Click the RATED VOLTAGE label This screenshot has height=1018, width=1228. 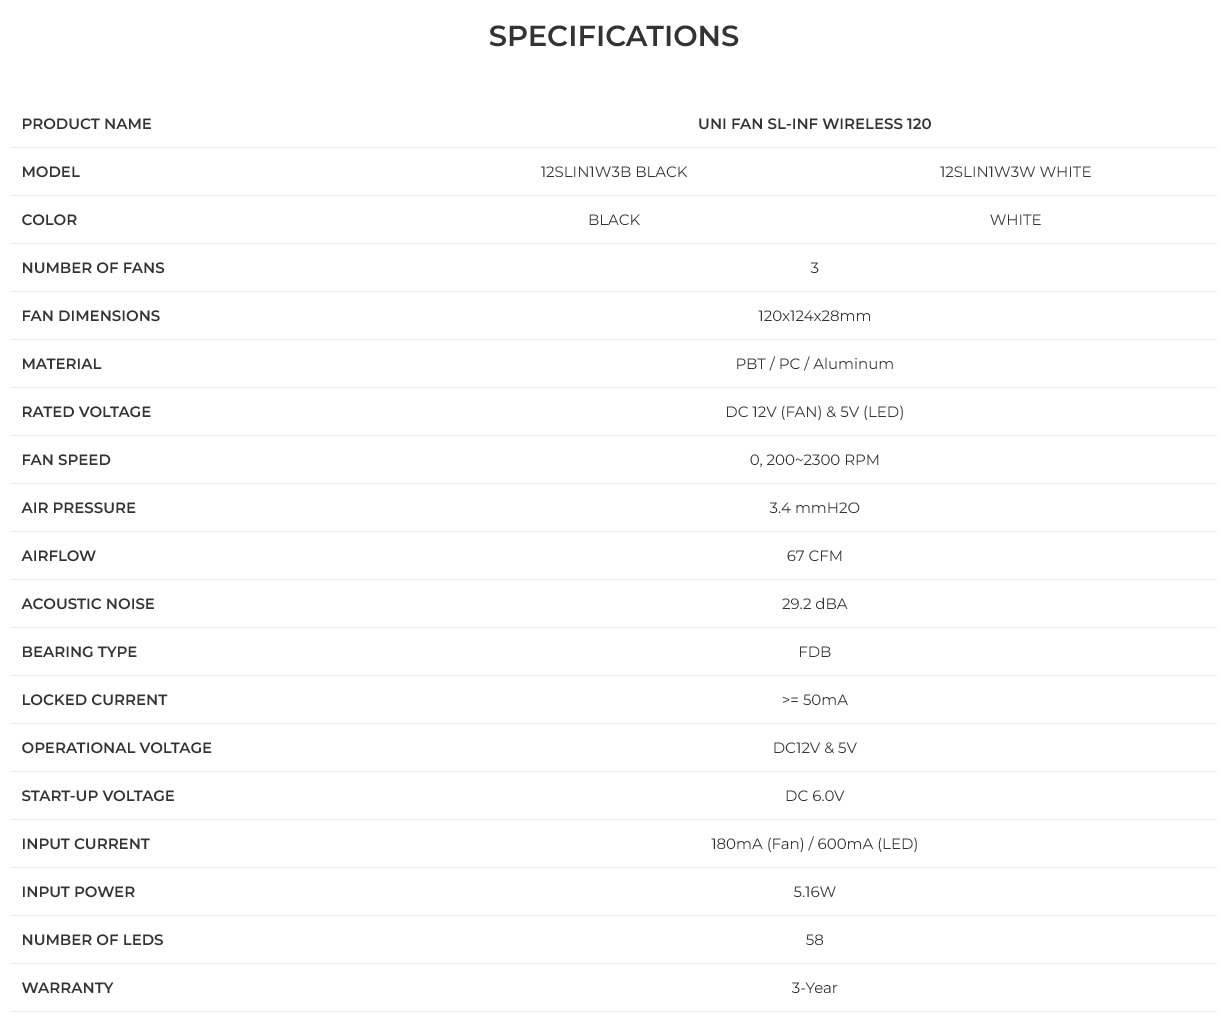click(x=86, y=412)
